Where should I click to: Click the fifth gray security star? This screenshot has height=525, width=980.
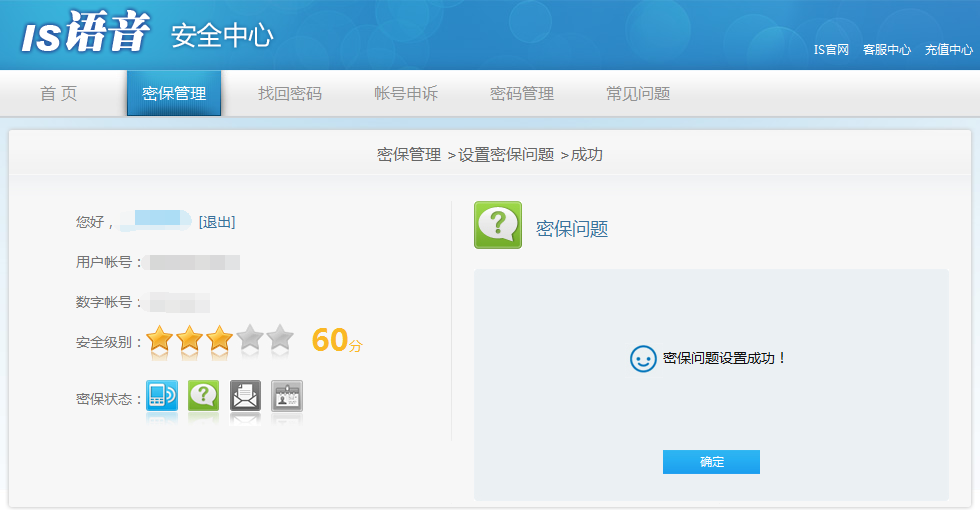280,338
